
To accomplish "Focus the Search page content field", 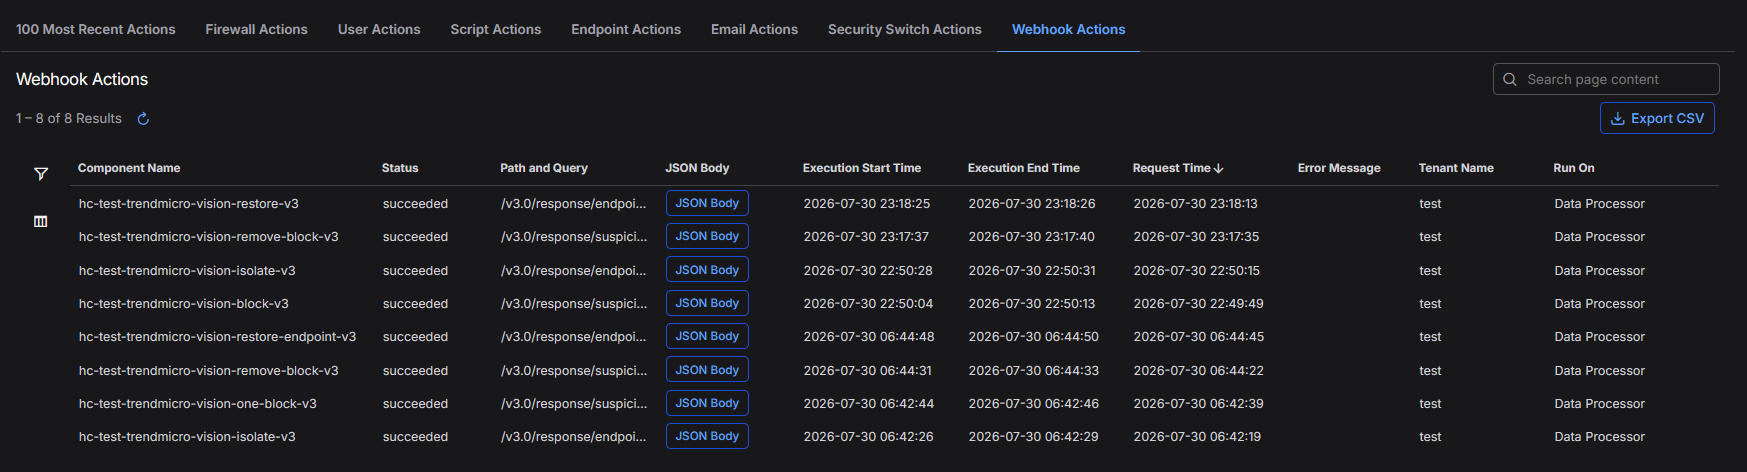I will coord(1606,79).
